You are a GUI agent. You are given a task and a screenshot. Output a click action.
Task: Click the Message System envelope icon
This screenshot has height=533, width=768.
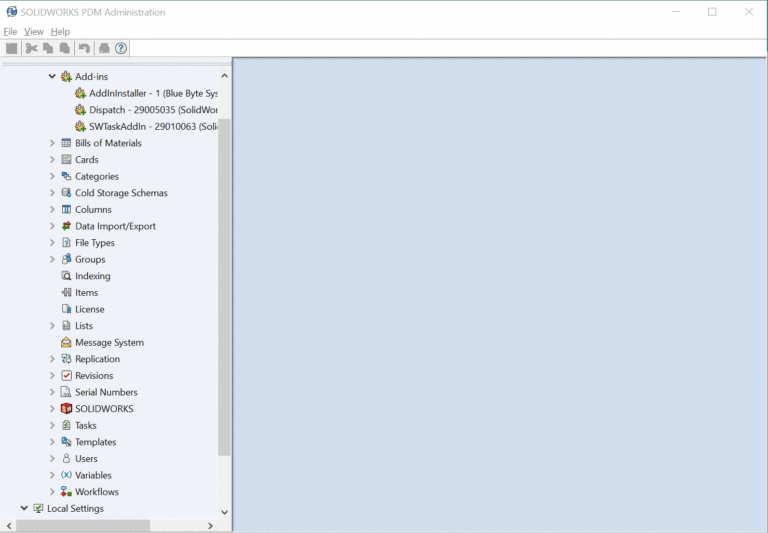(66, 342)
